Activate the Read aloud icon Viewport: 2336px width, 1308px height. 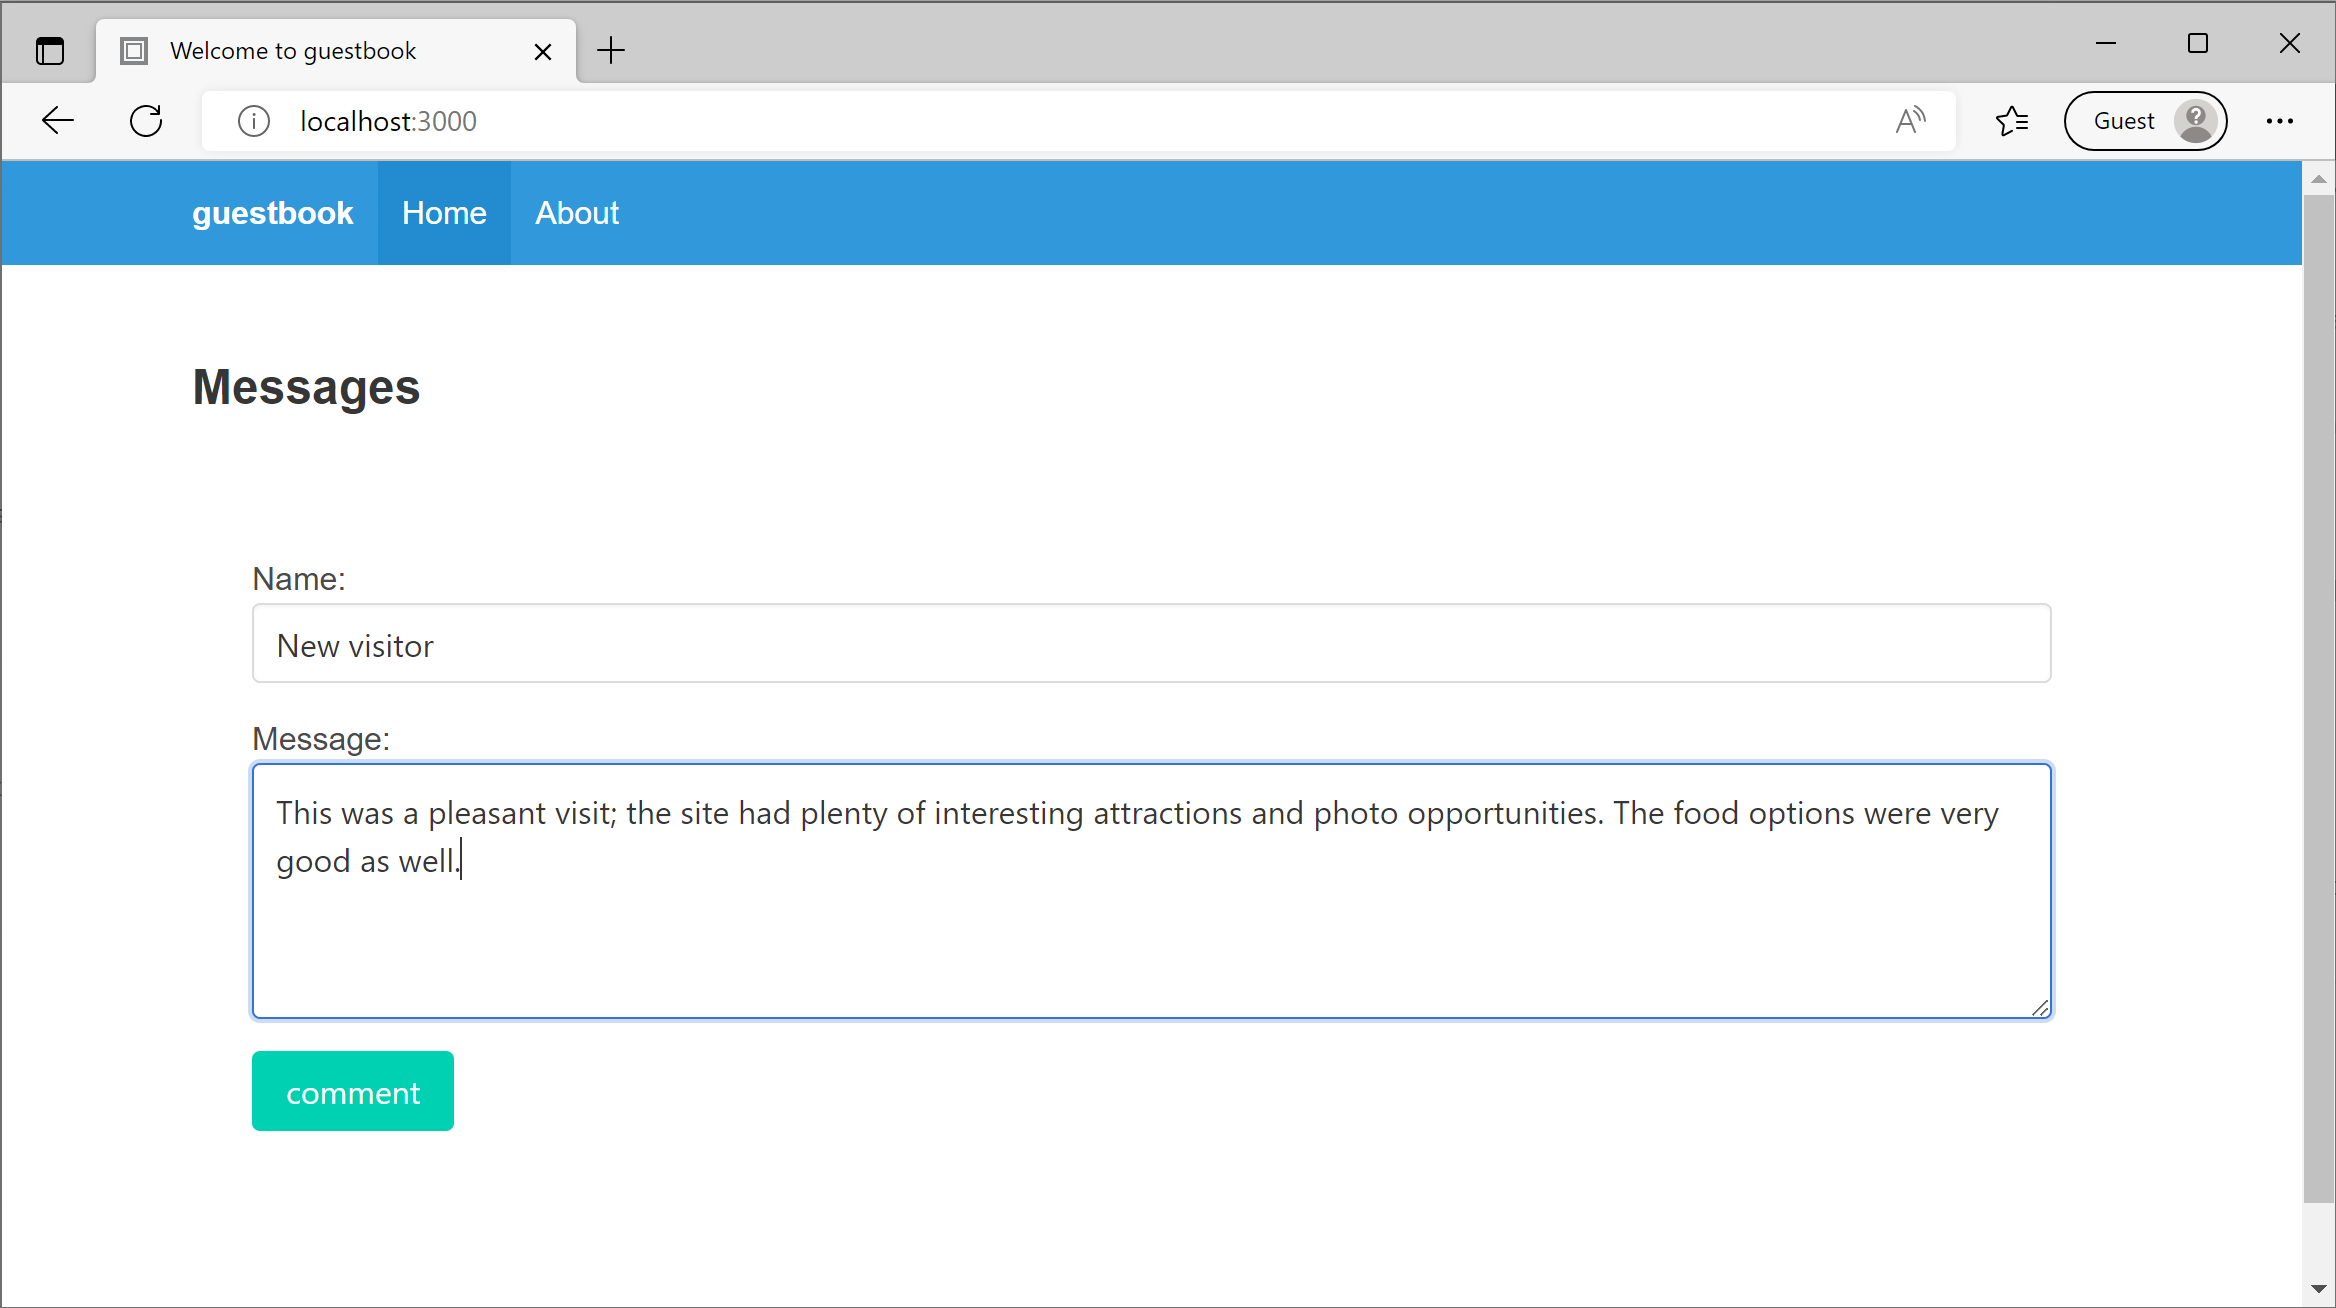click(x=1909, y=120)
